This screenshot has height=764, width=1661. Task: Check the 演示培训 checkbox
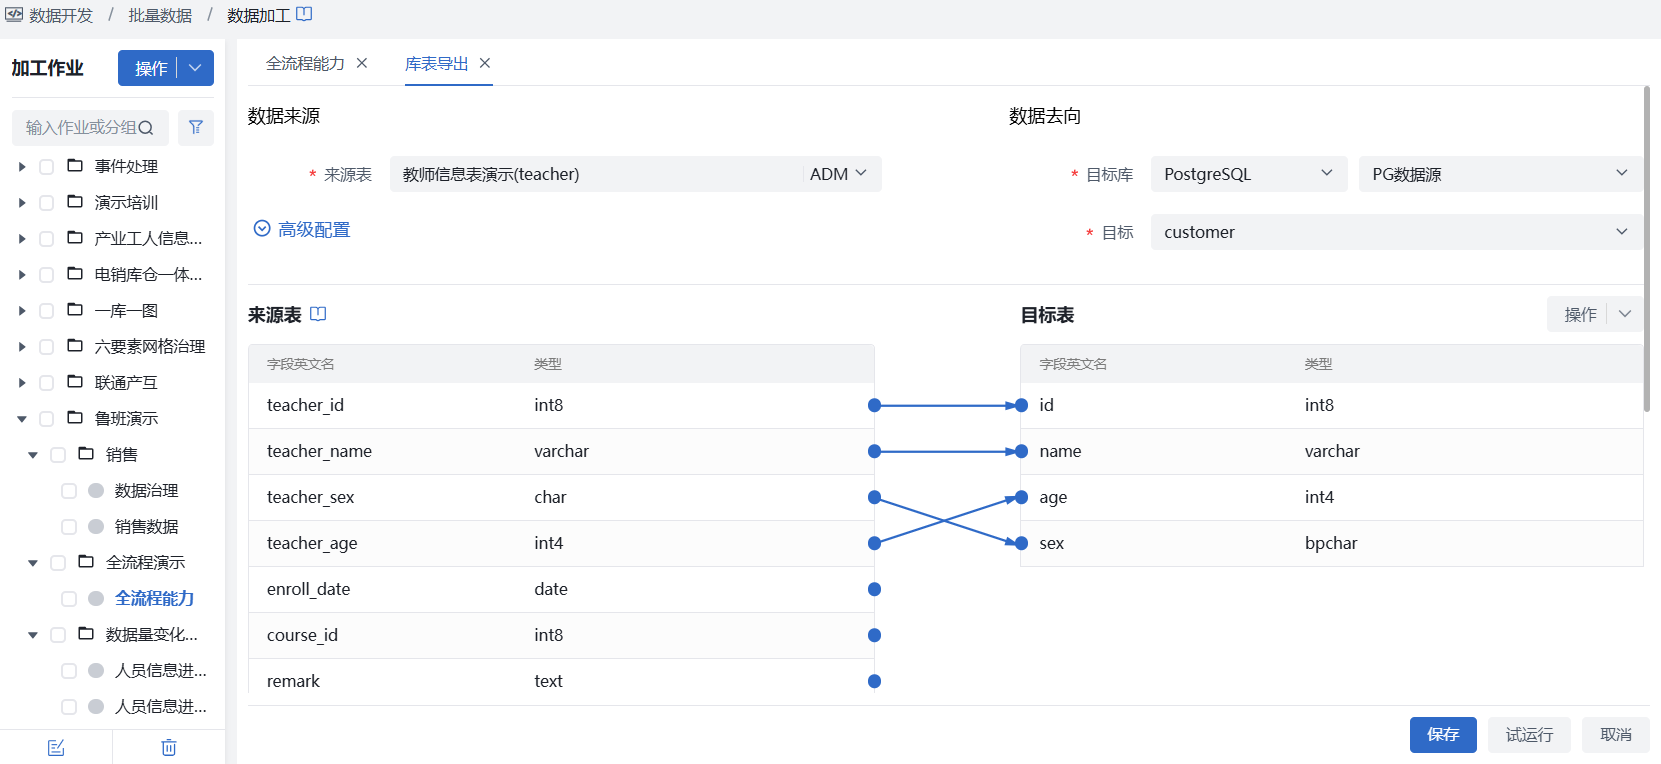pos(46,203)
